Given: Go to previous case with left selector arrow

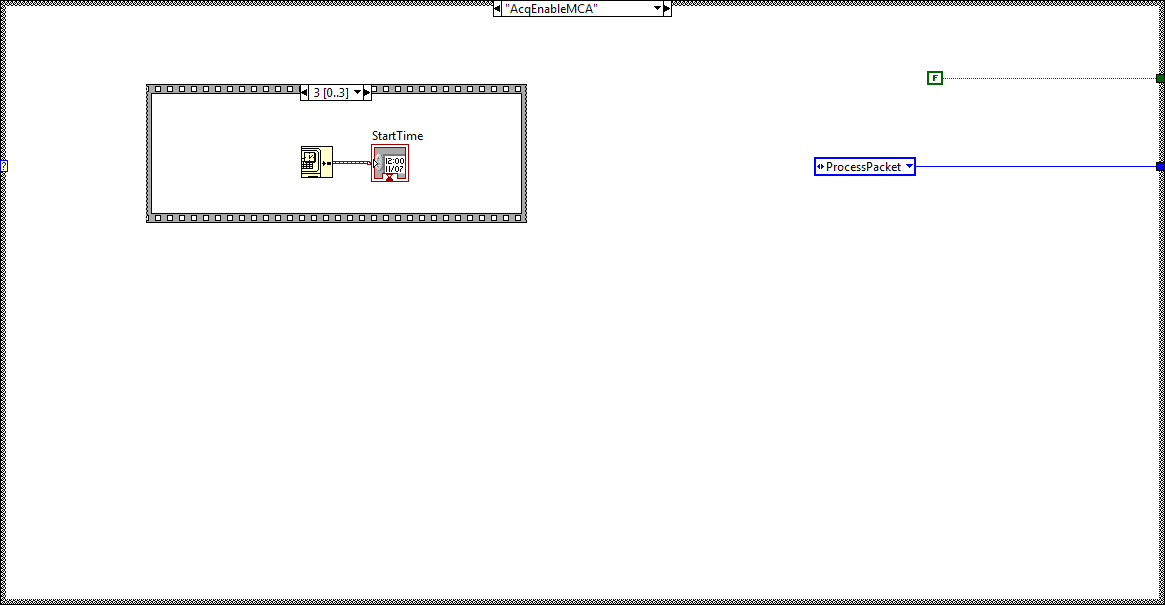Looking at the screenshot, I should [x=497, y=8].
